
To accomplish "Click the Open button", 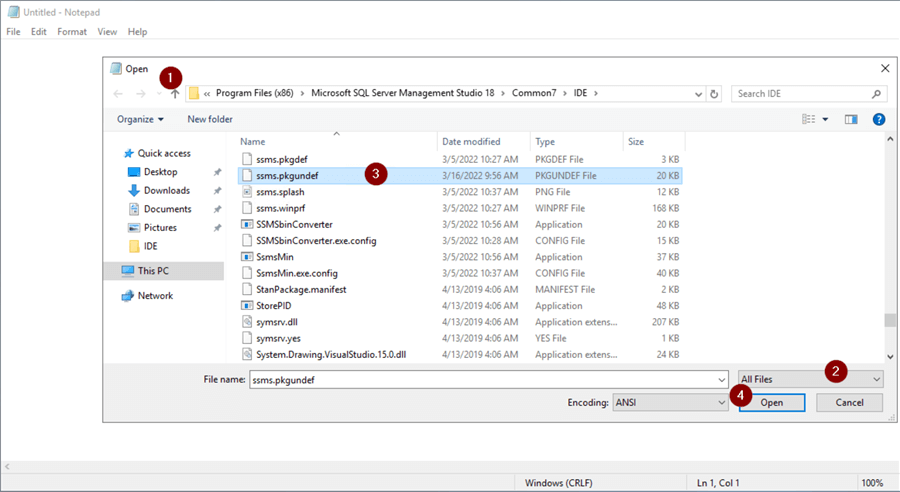I will 772,403.
